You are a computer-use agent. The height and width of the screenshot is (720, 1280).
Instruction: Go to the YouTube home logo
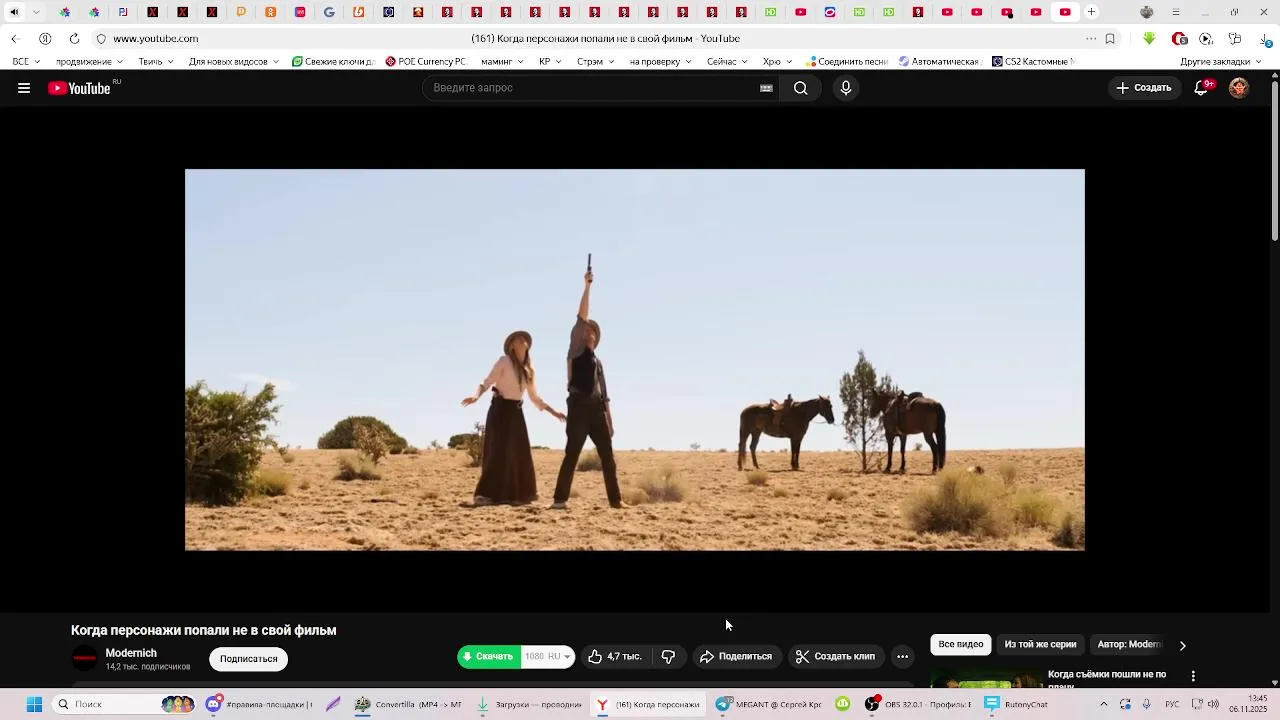[79, 88]
